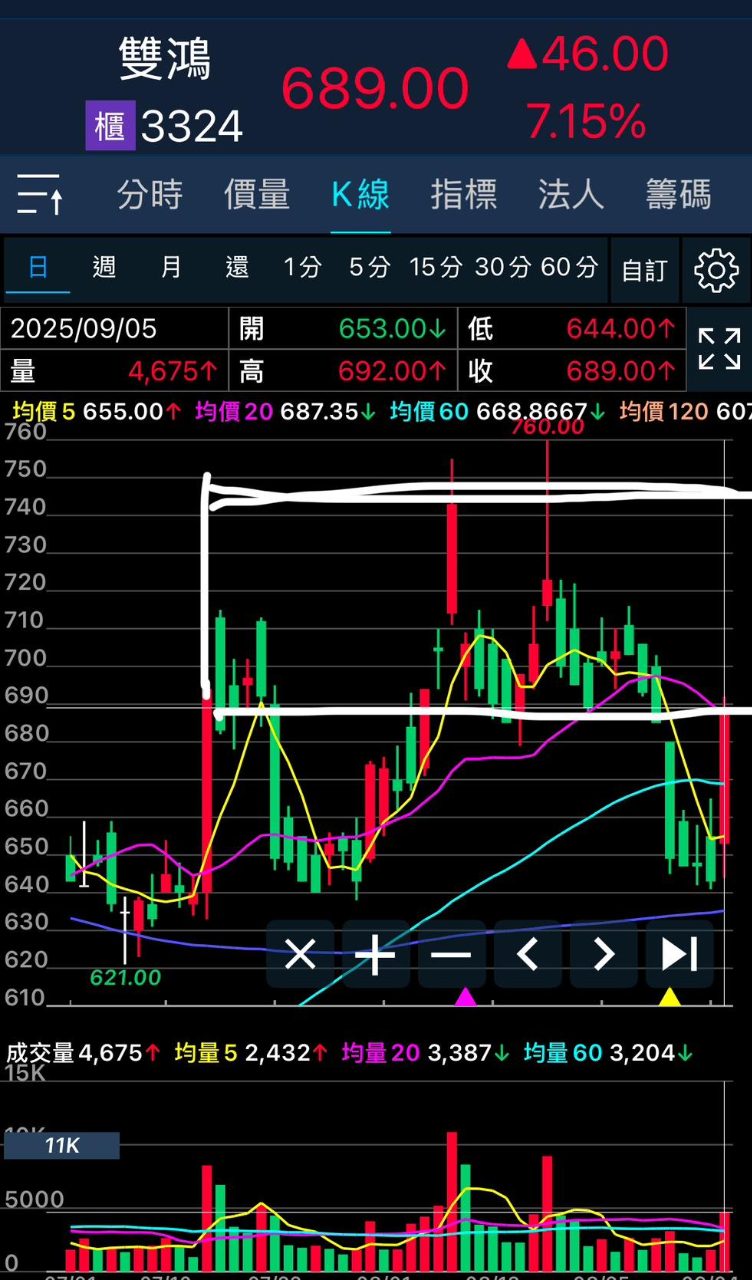Tap the 櫃 market badge

(109, 127)
